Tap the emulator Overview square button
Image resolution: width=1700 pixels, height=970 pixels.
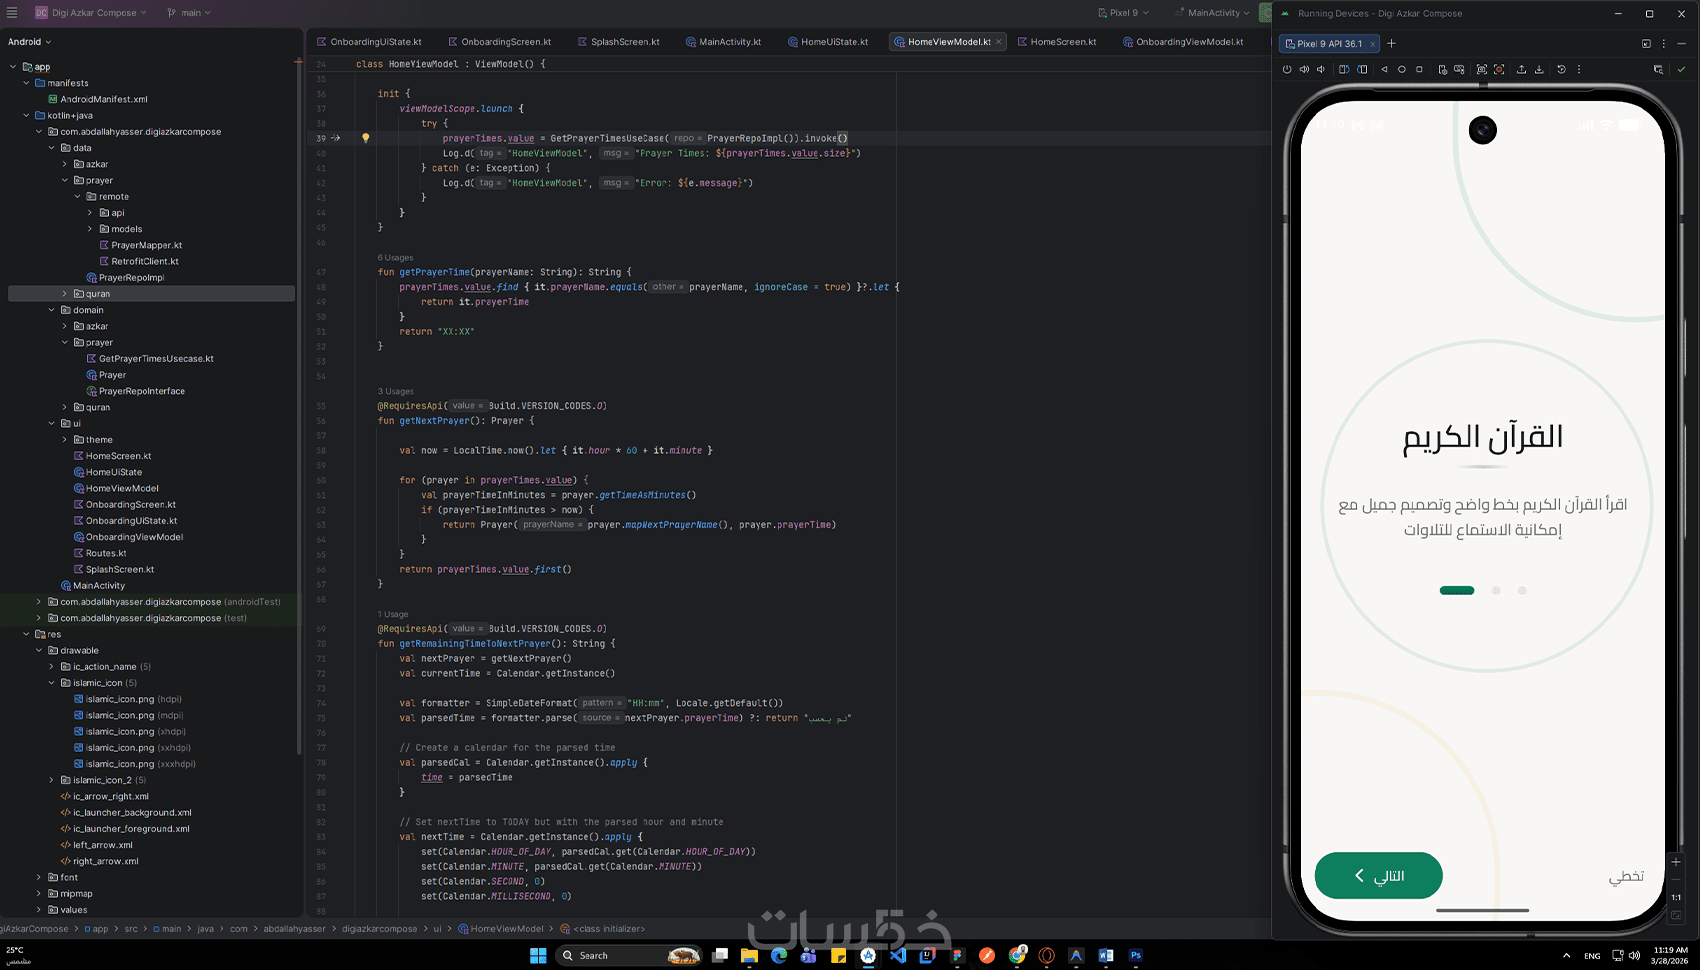(1419, 70)
